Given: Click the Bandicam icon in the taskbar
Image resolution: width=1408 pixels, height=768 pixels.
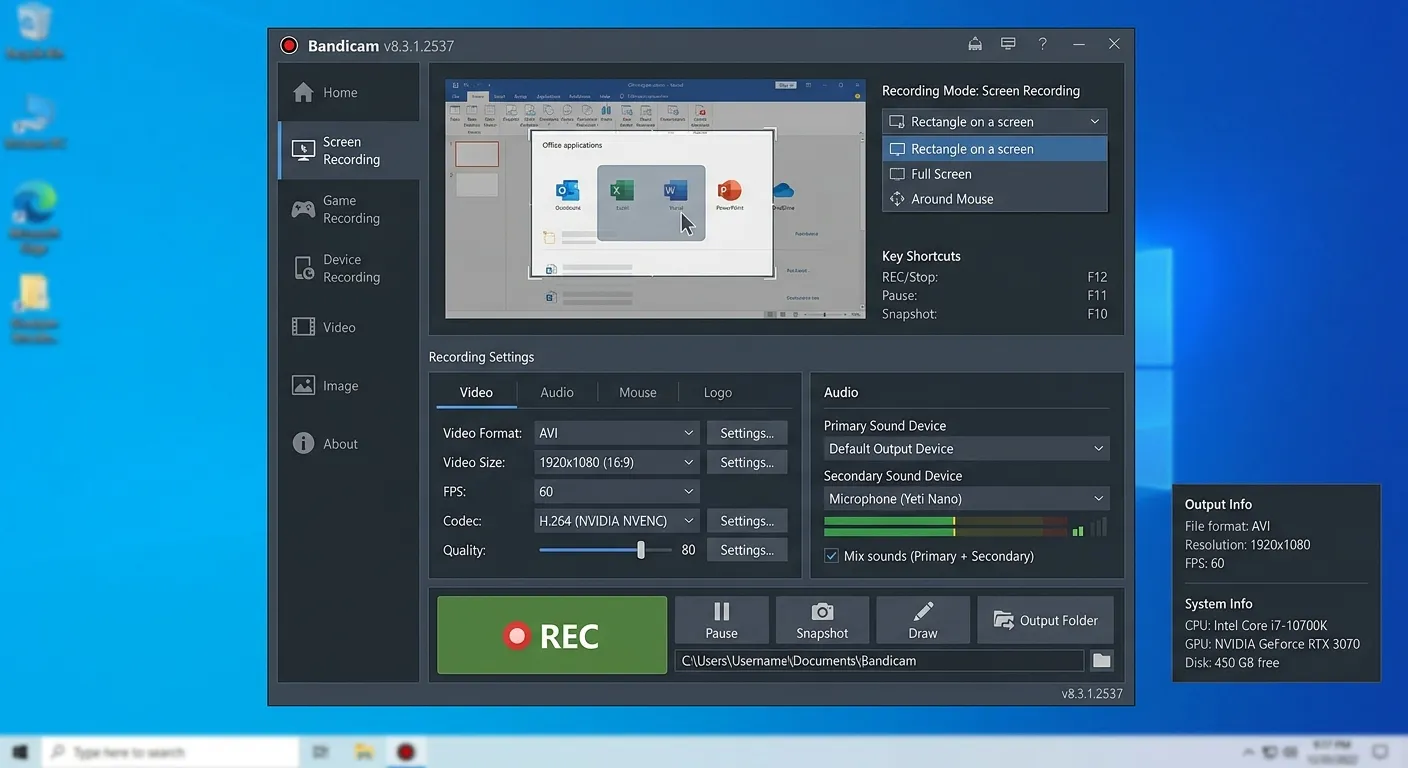Looking at the screenshot, I should point(406,752).
